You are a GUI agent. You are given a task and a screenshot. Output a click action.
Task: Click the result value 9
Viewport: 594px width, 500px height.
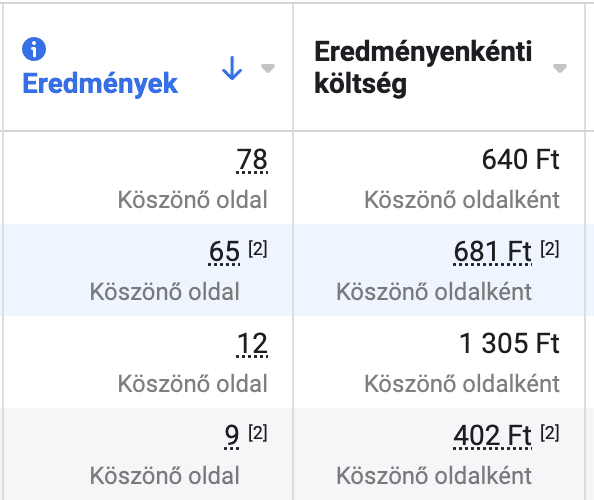tap(231, 436)
